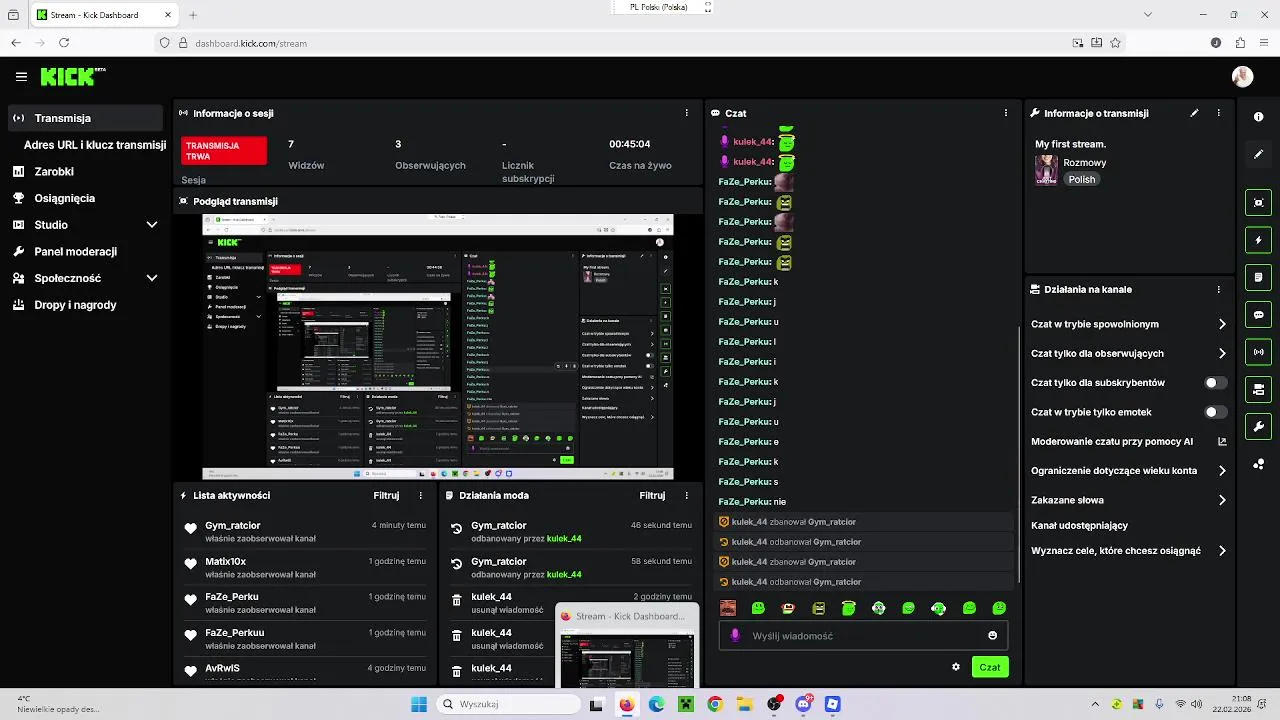Open Discord from the taskbar
This screenshot has width=1280, height=720.
(804, 704)
